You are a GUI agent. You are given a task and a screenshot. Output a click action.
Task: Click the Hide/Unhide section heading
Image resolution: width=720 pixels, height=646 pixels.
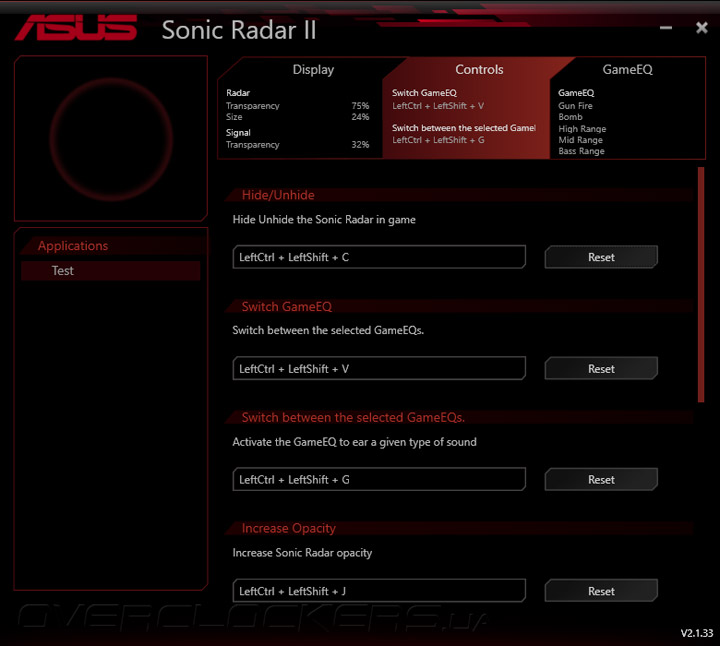278,195
